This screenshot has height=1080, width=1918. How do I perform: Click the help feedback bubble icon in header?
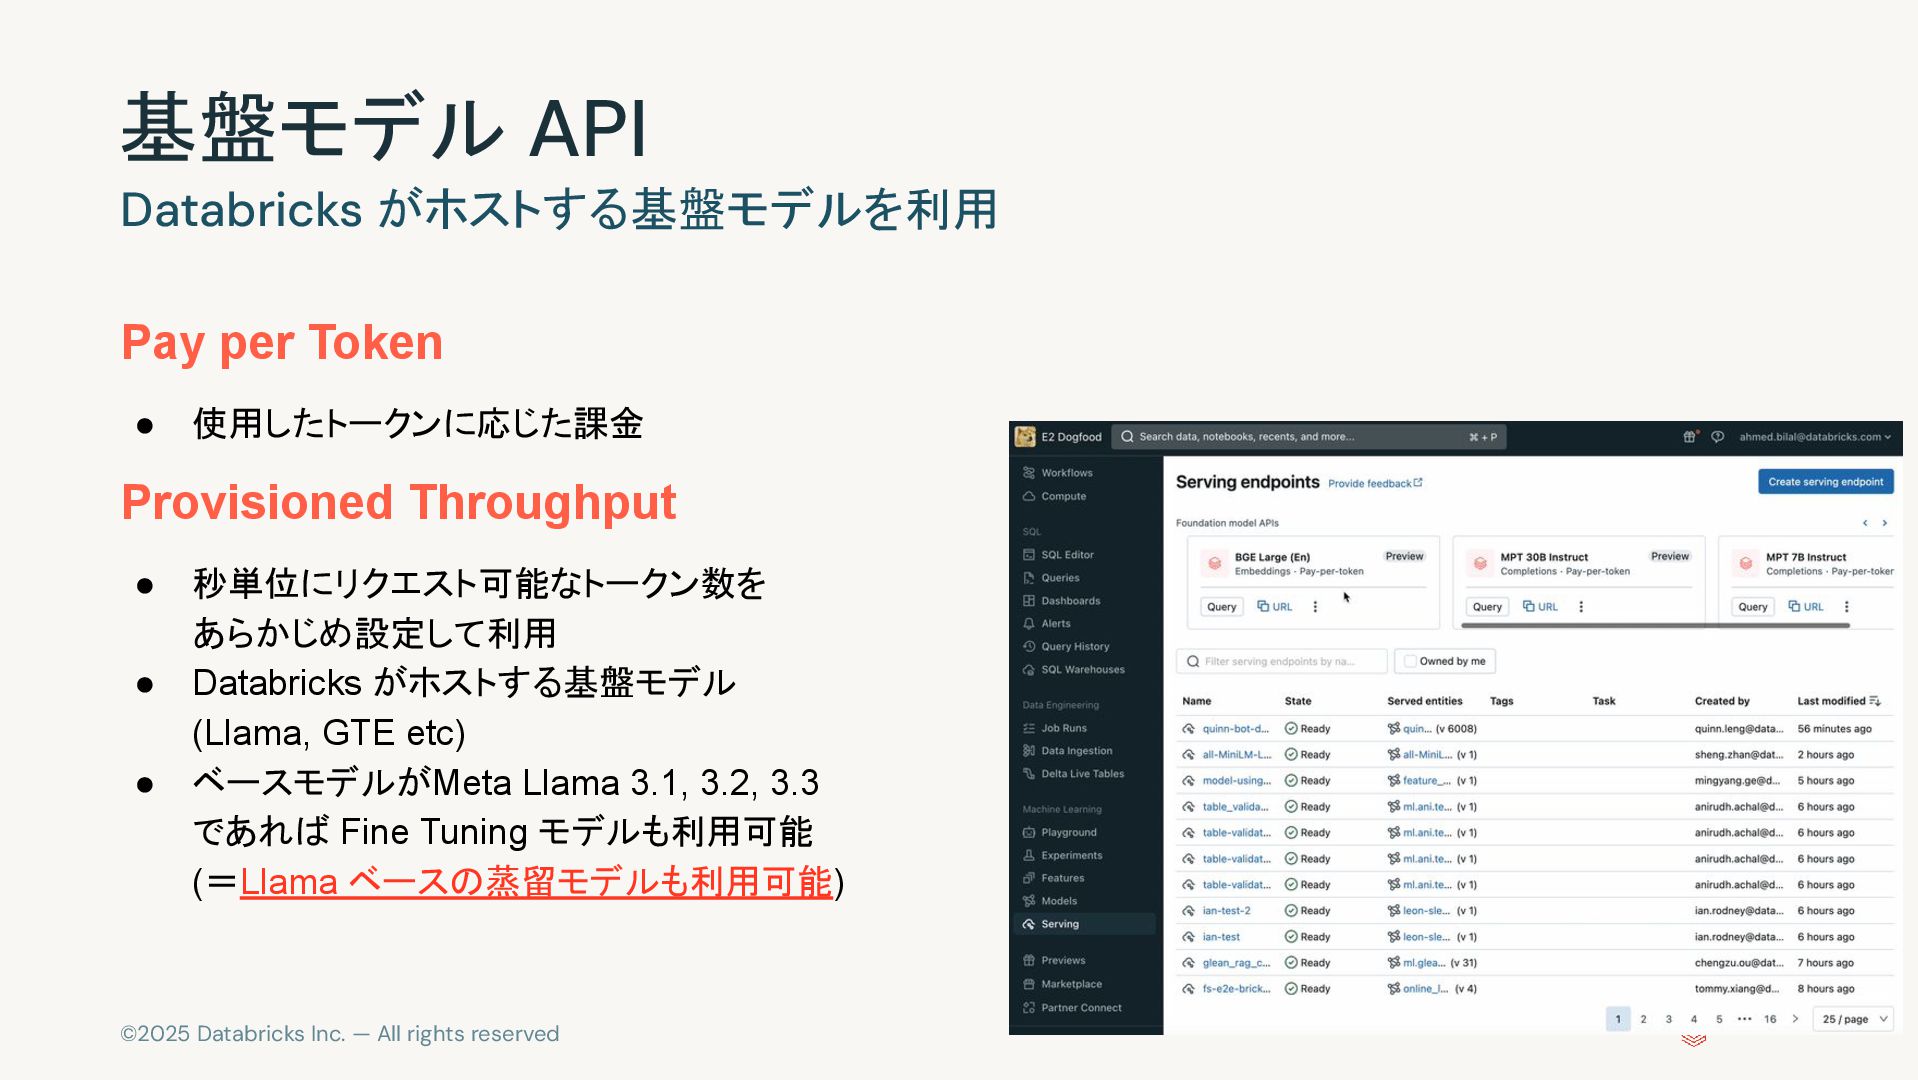(x=1717, y=437)
